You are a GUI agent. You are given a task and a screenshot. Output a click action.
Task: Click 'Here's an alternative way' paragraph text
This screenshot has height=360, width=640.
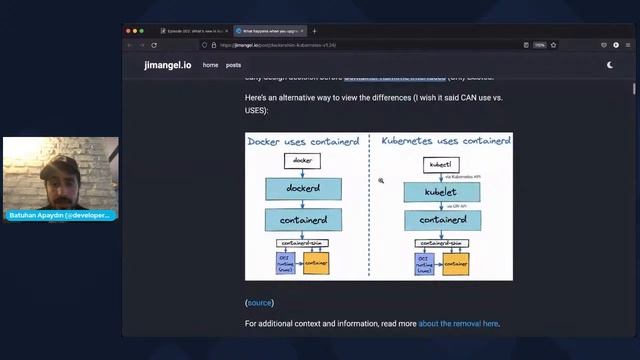pyautogui.click(x=373, y=104)
